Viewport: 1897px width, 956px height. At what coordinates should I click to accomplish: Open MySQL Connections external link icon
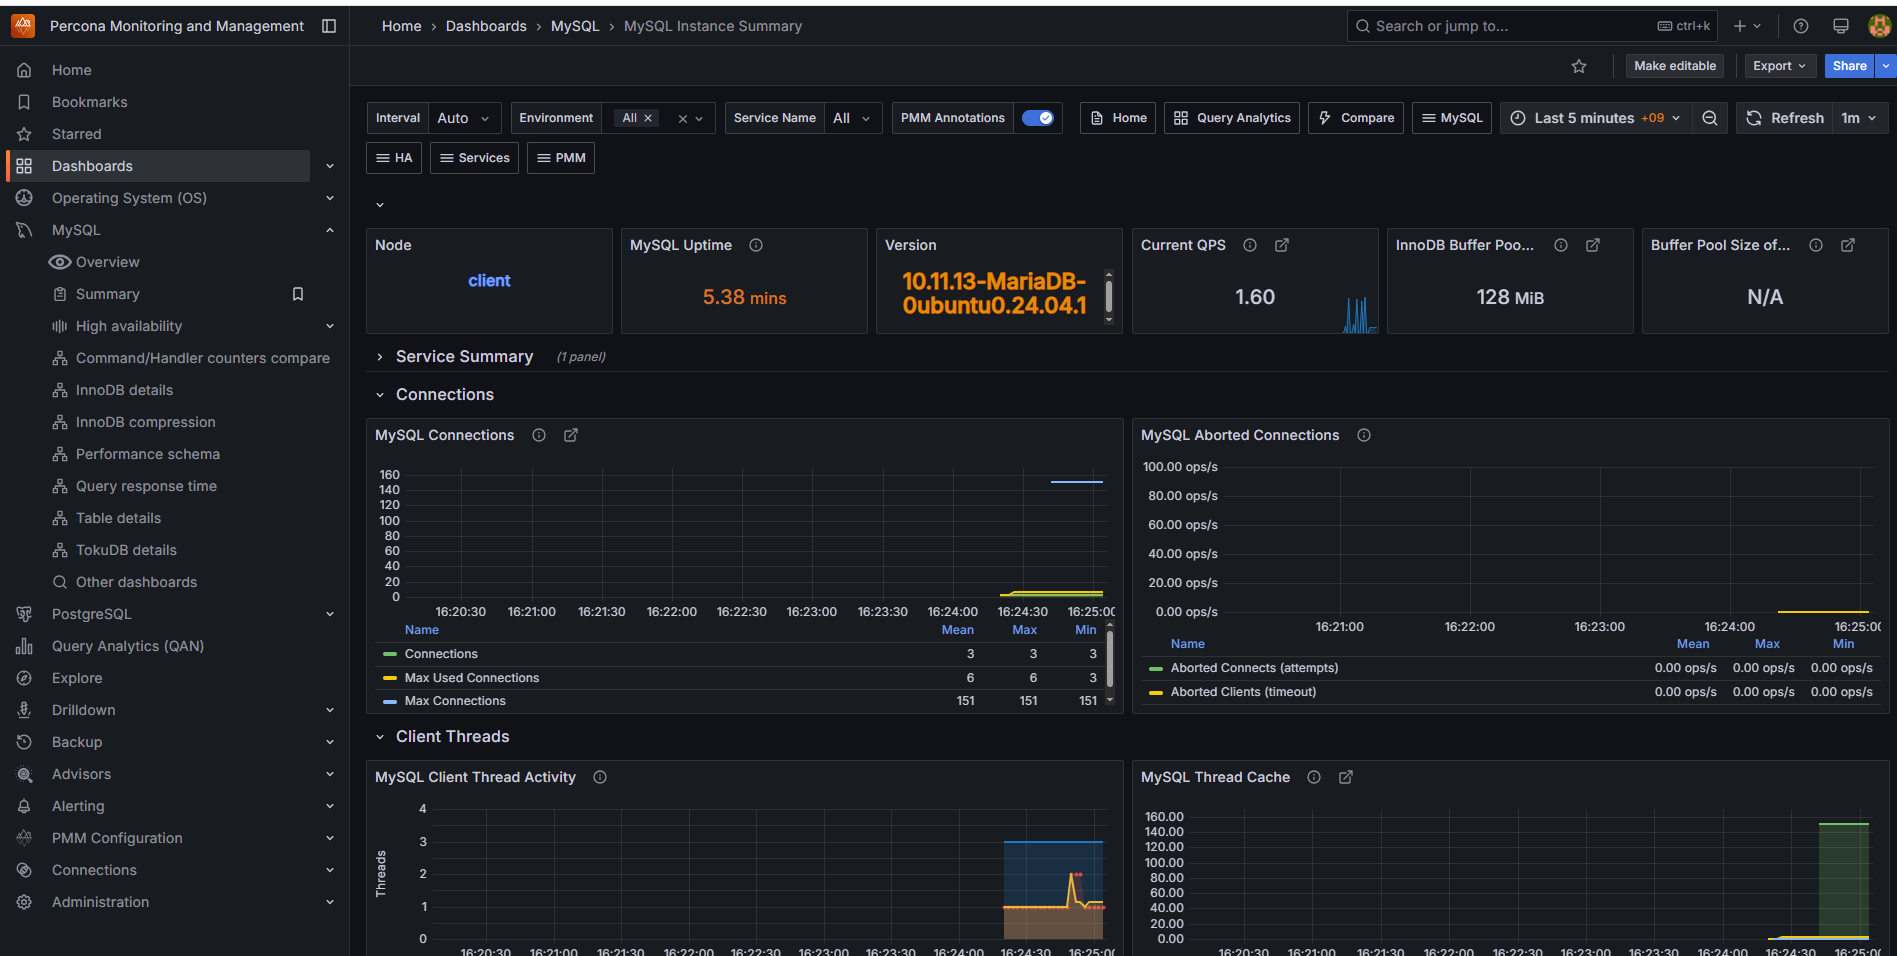click(x=571, y=435)
